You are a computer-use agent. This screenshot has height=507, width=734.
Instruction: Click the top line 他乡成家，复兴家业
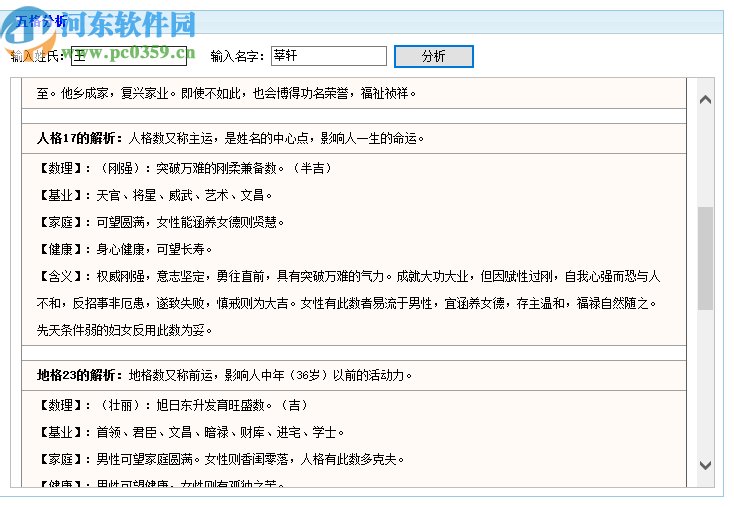click(x=227, y=94)
